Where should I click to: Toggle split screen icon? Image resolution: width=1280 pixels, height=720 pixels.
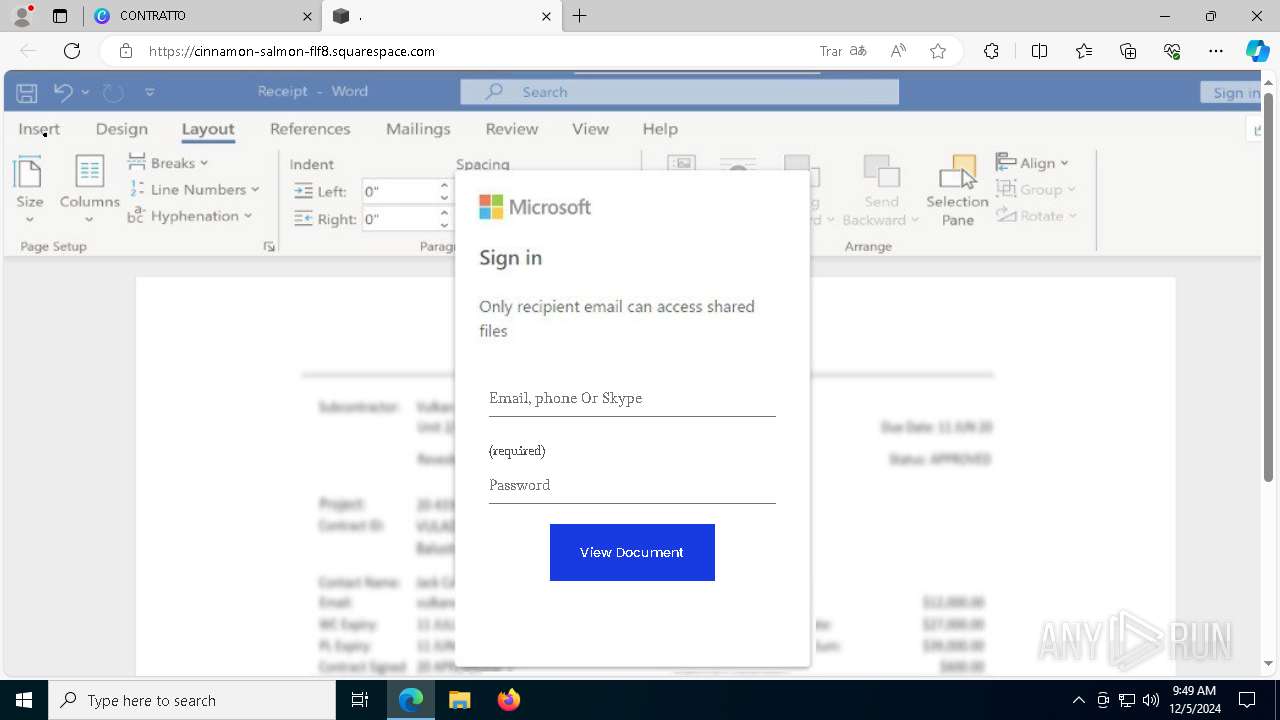(1039, 51)
